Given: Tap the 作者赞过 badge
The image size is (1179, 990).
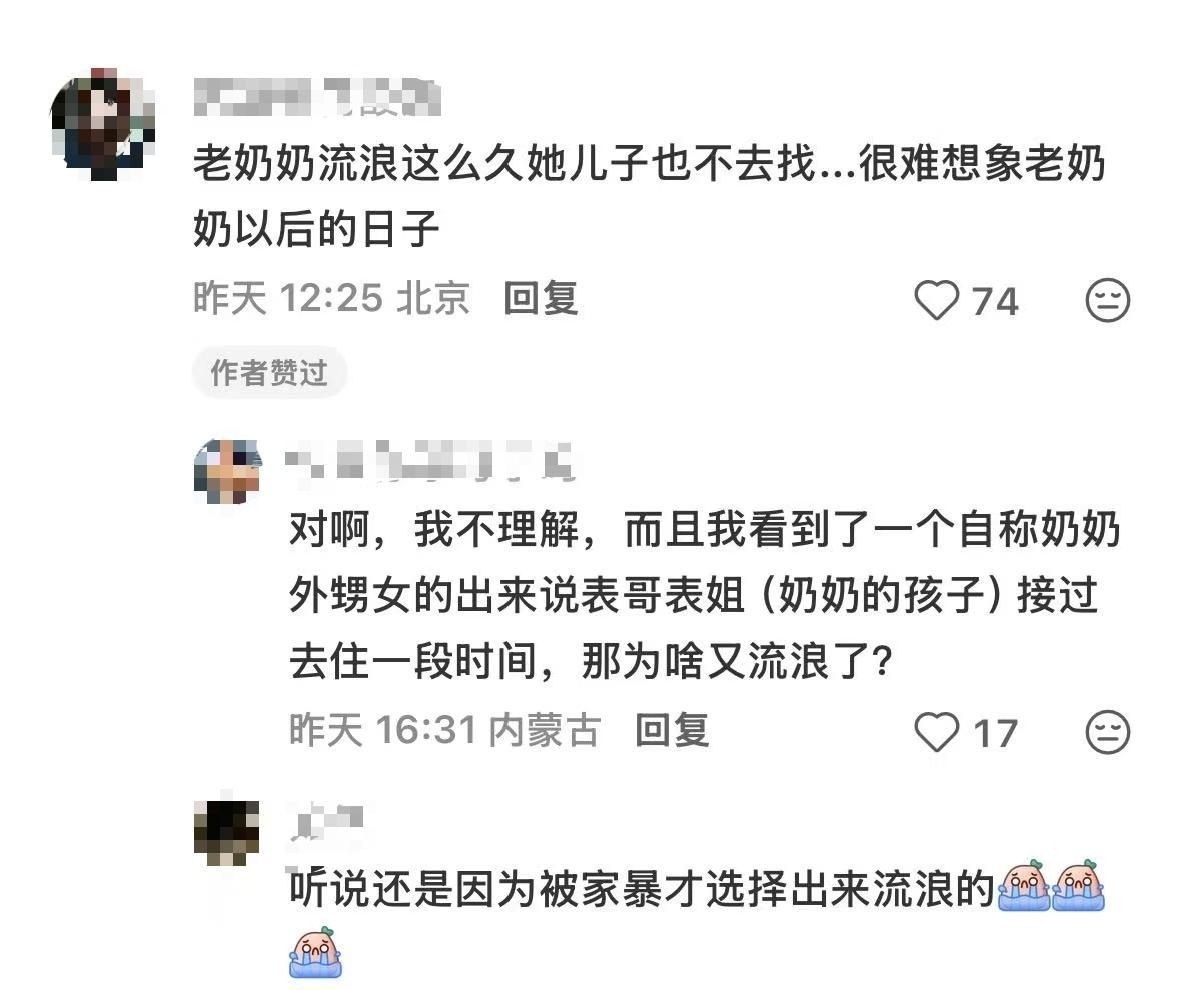Looking at the screenshot, I should click(269, 373).
